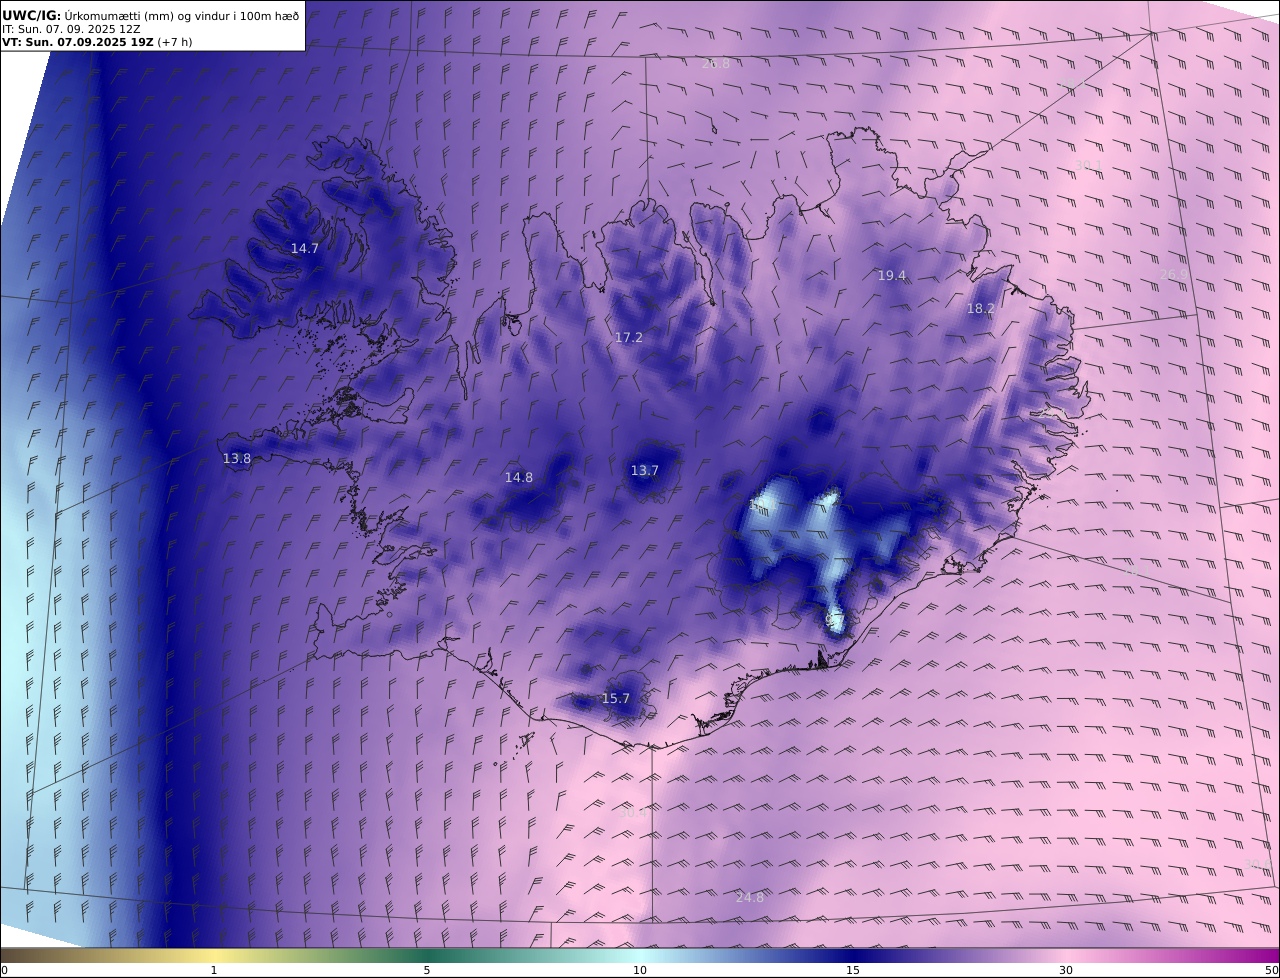Click the 13.7 value in central Iceland

(x=644, y=470)
